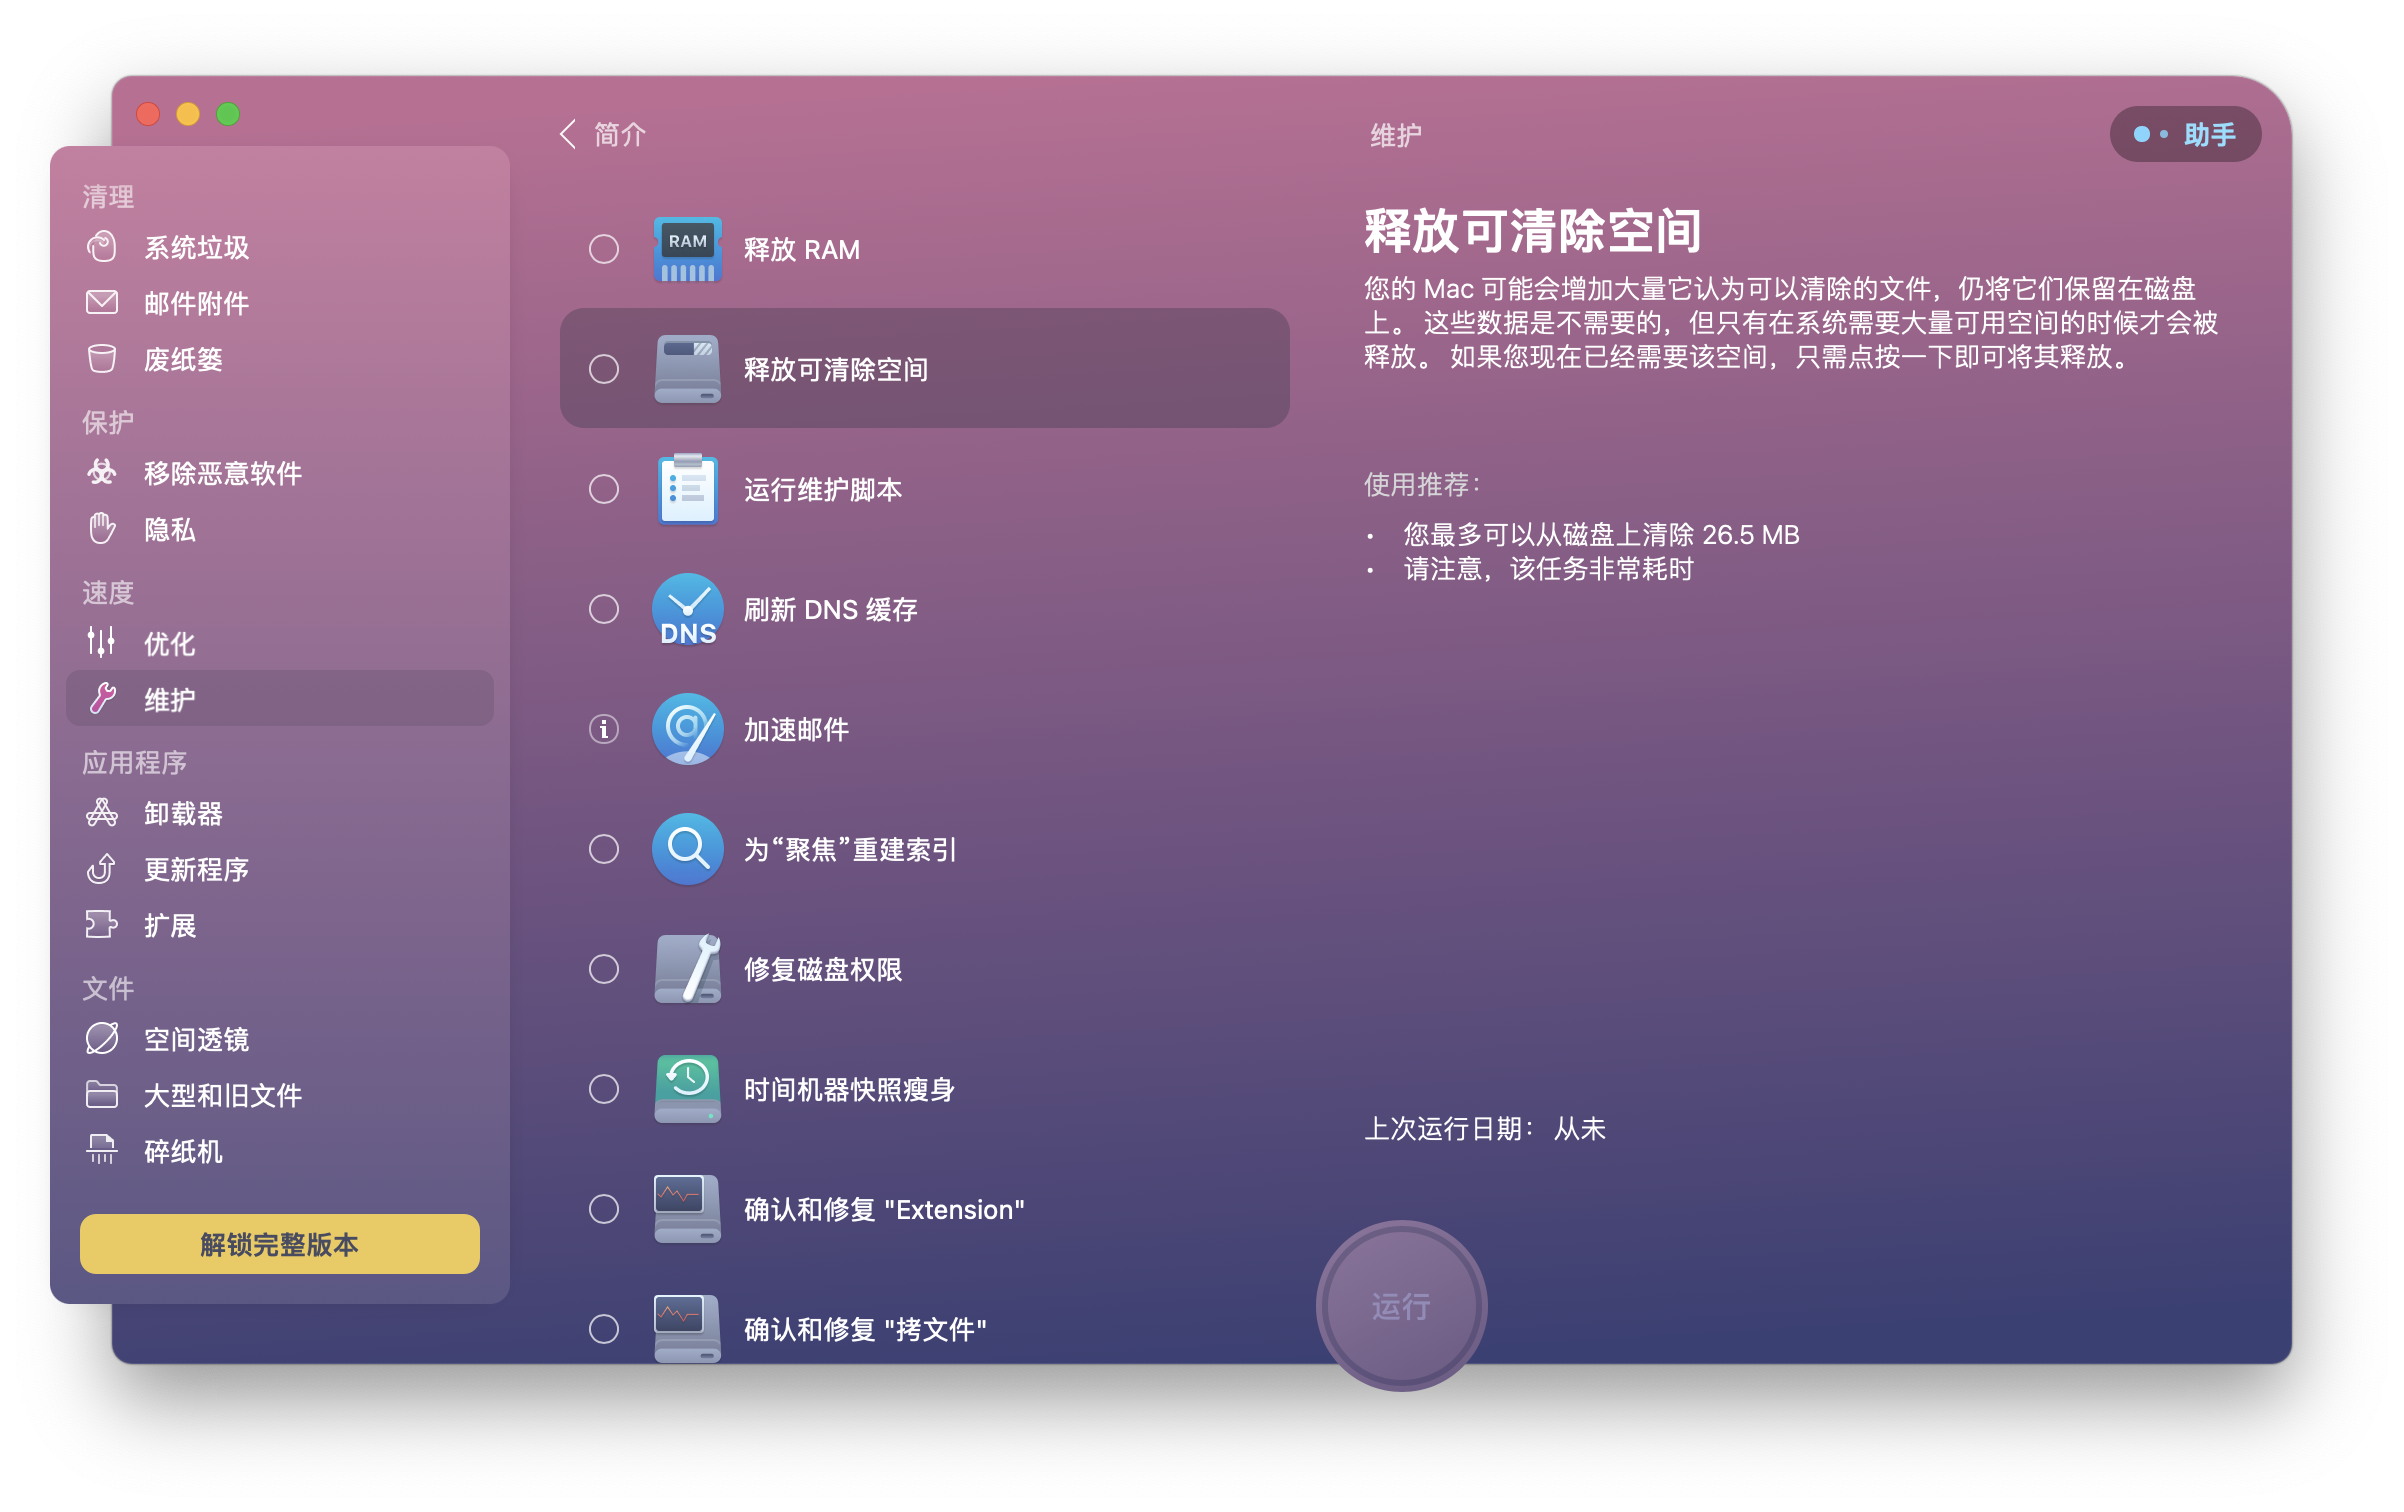Open 系统垃圾 in the sidebar
The width and height of the screenshot is (2404, 1512).
coord(196,248)
